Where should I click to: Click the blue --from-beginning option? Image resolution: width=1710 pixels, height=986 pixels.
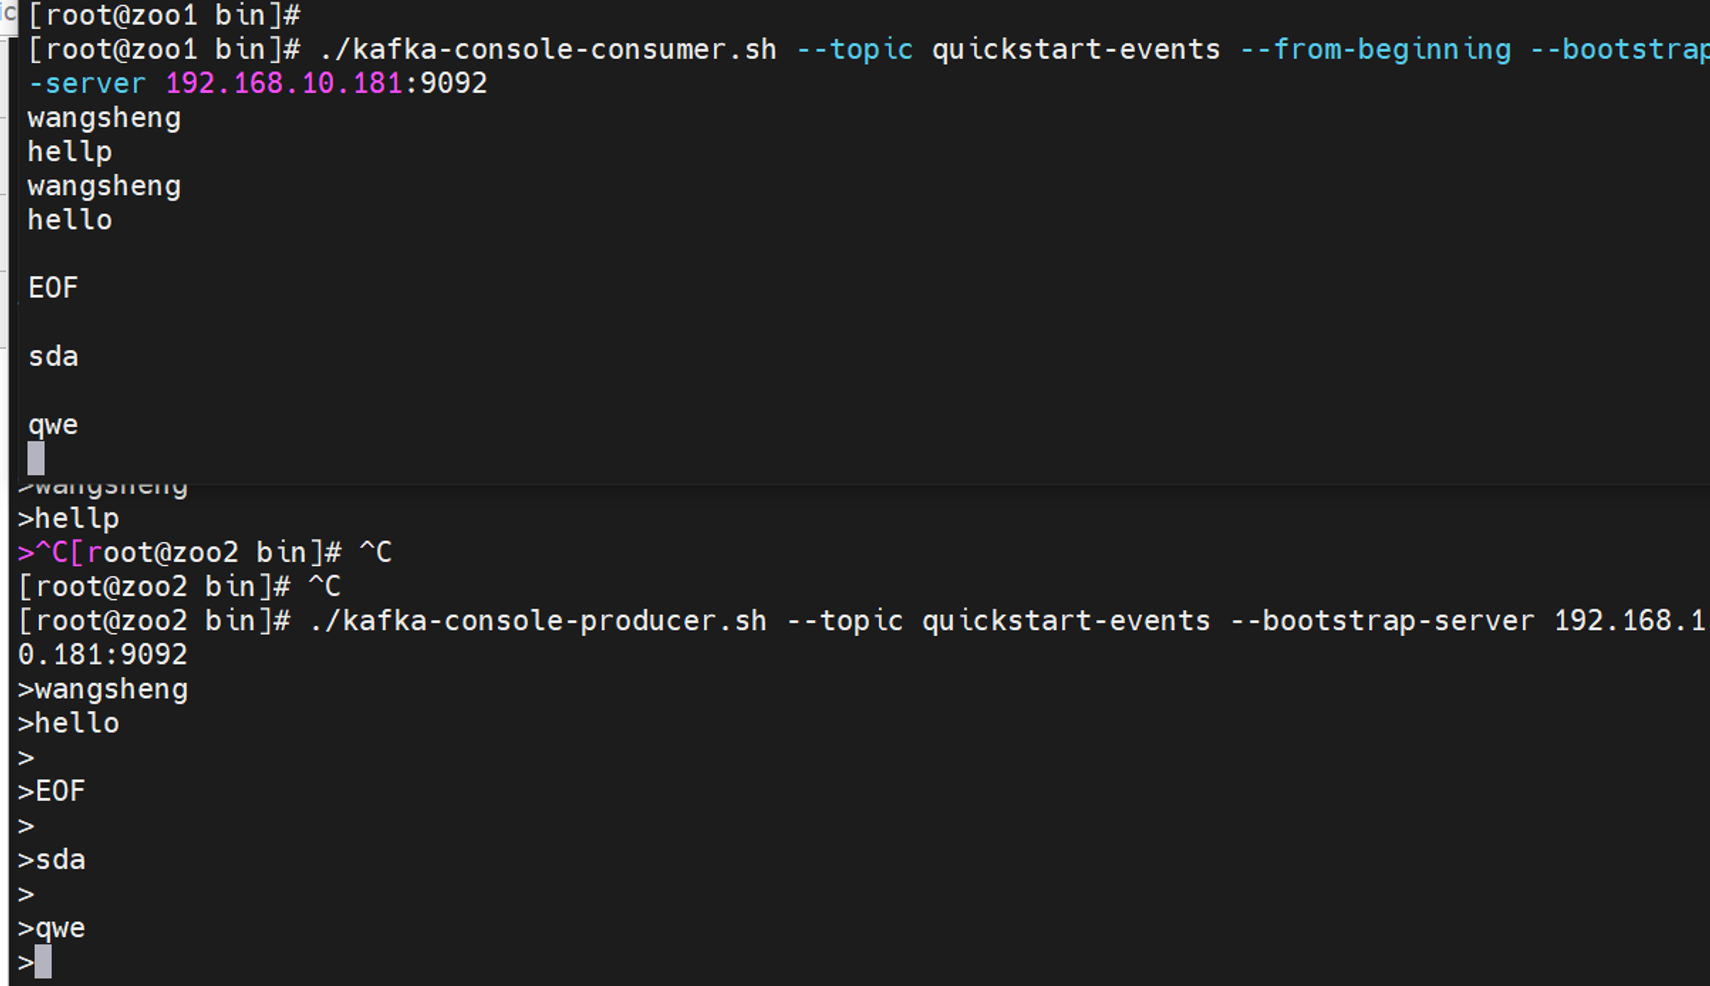coord(1375,49)
